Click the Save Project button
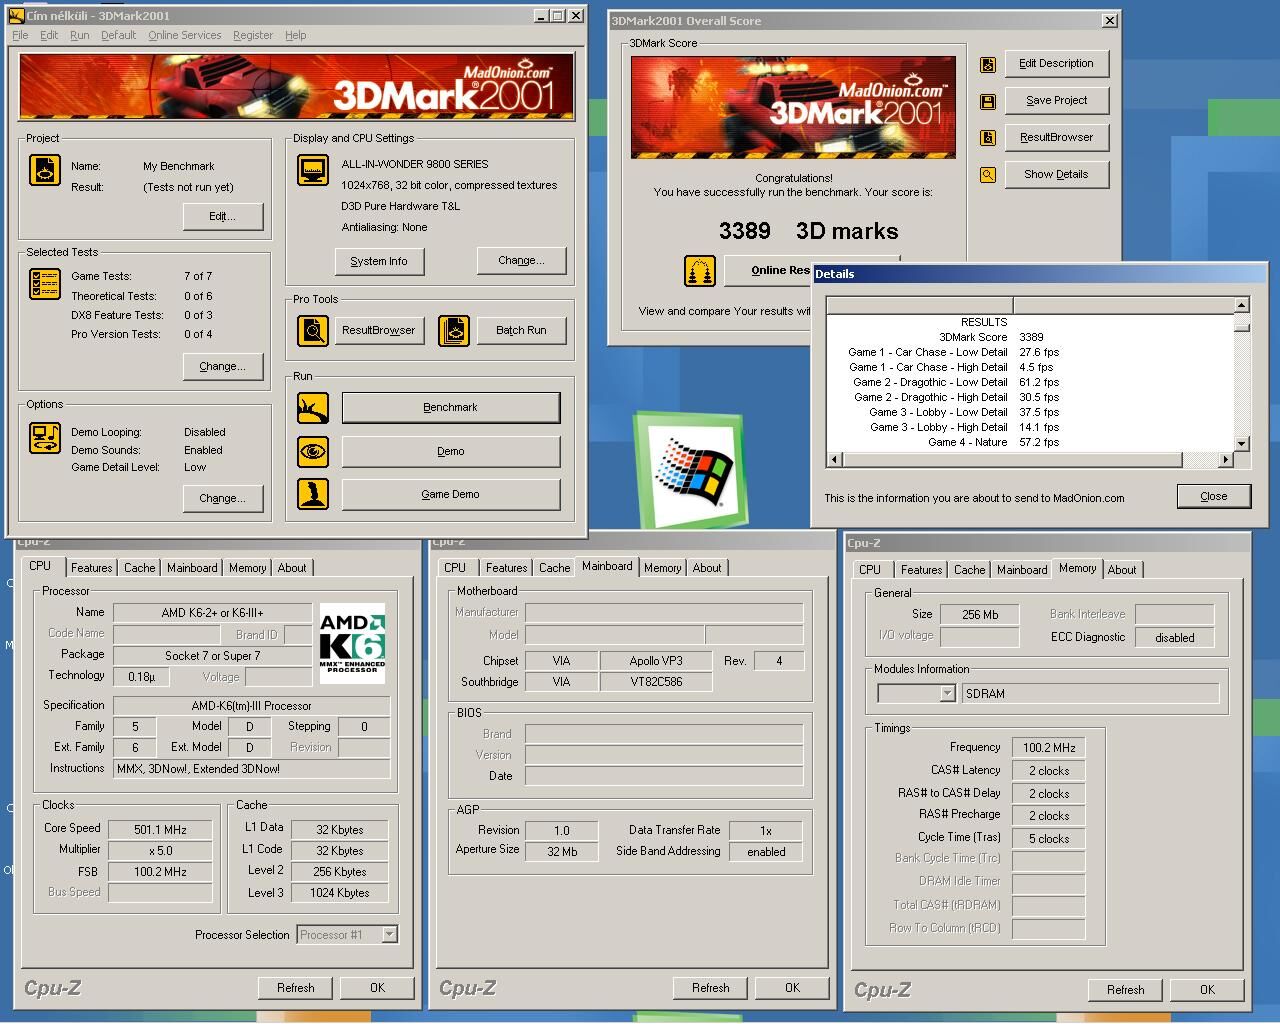Viewport: 1280px width, 1024px height. click(1057, 100)
